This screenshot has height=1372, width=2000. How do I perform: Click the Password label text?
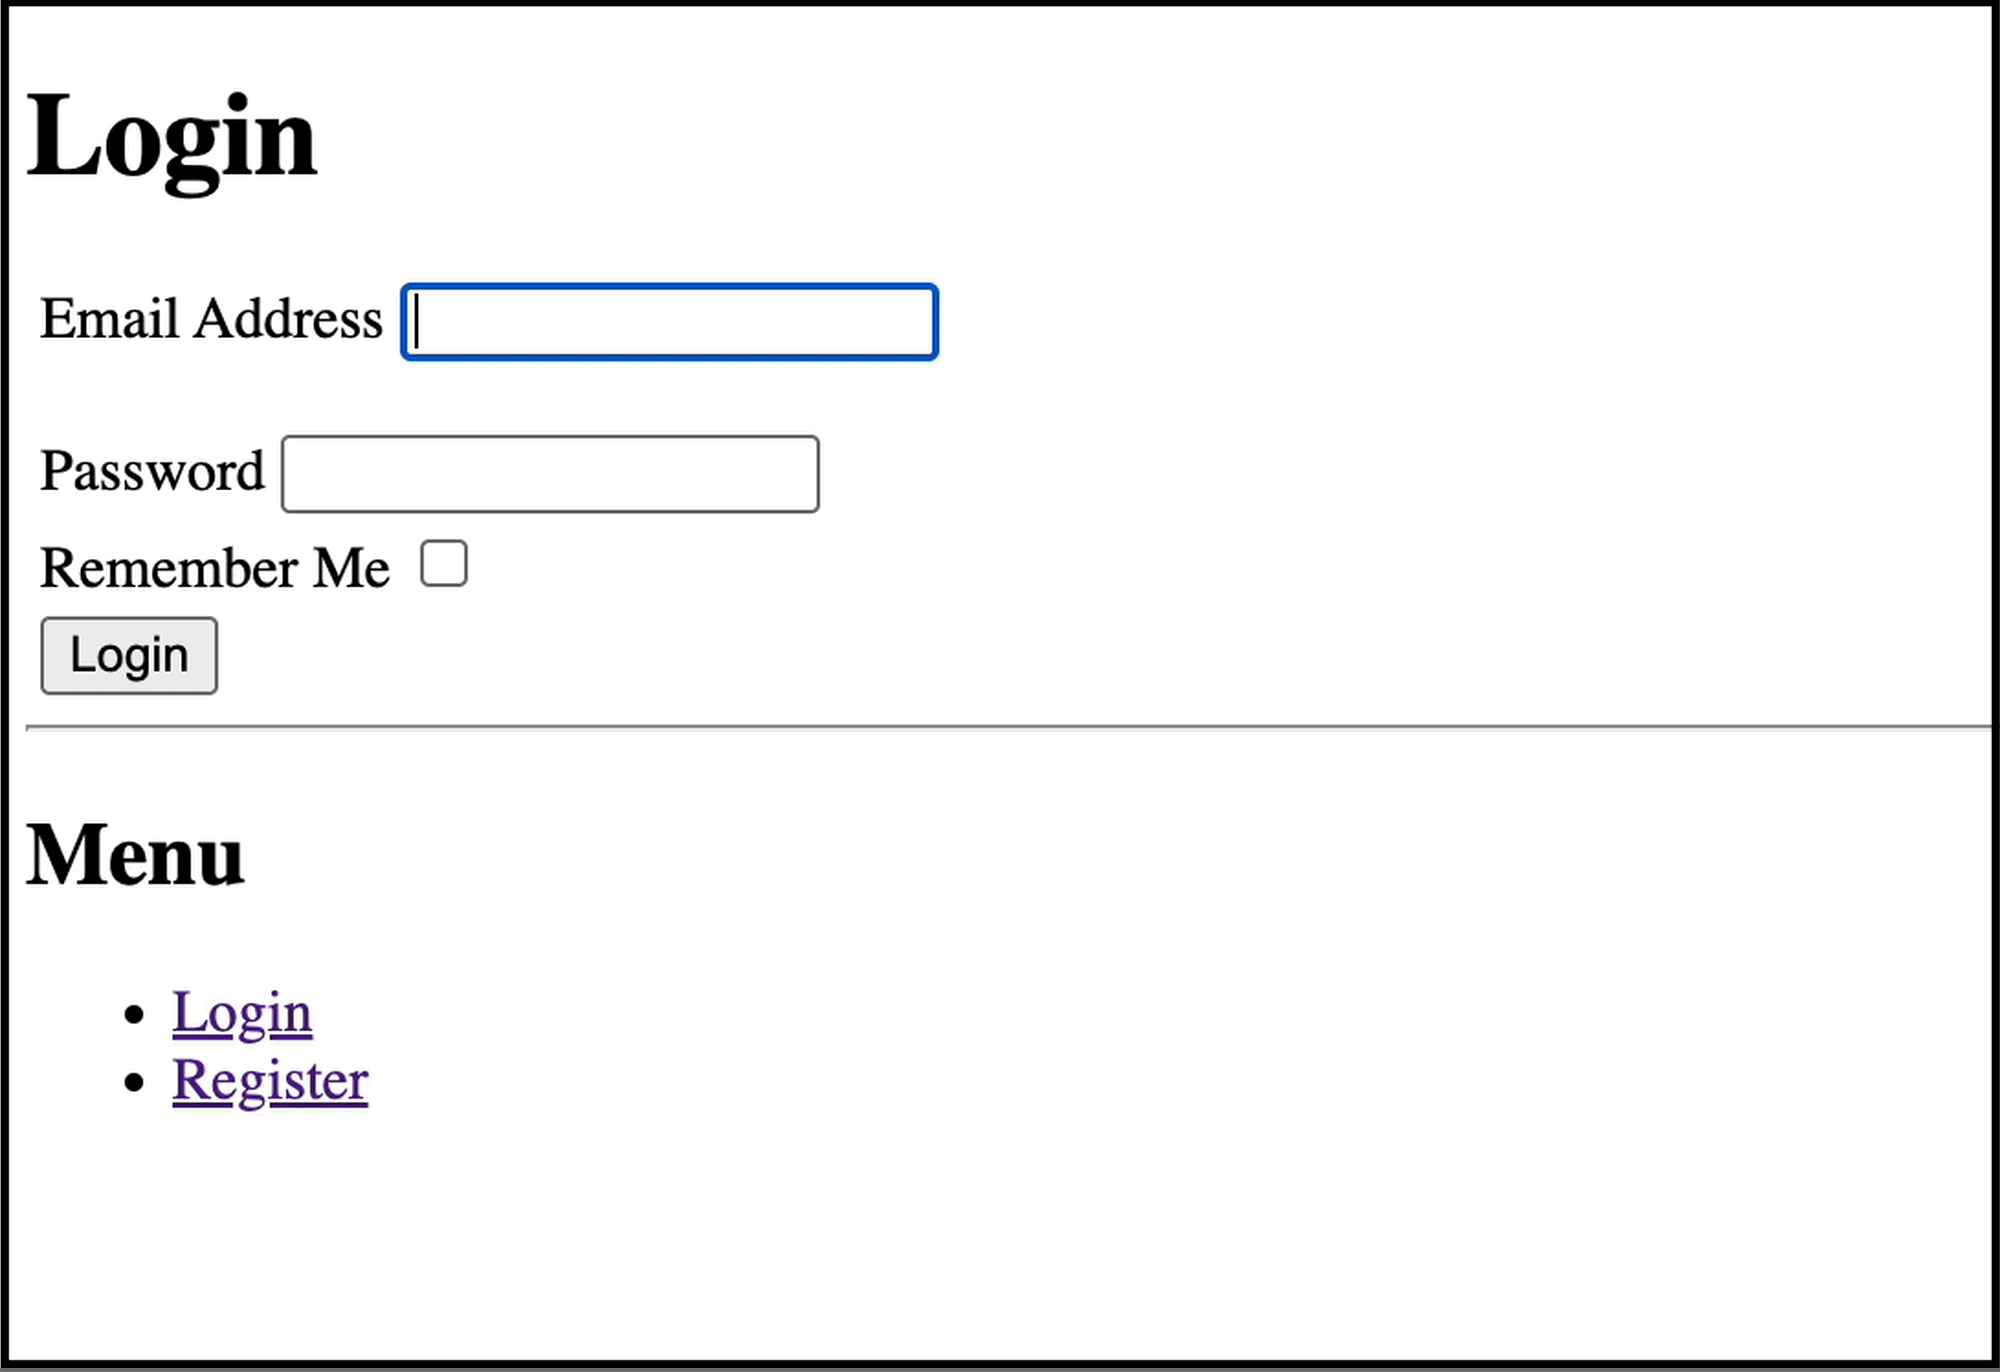(152, 472)
